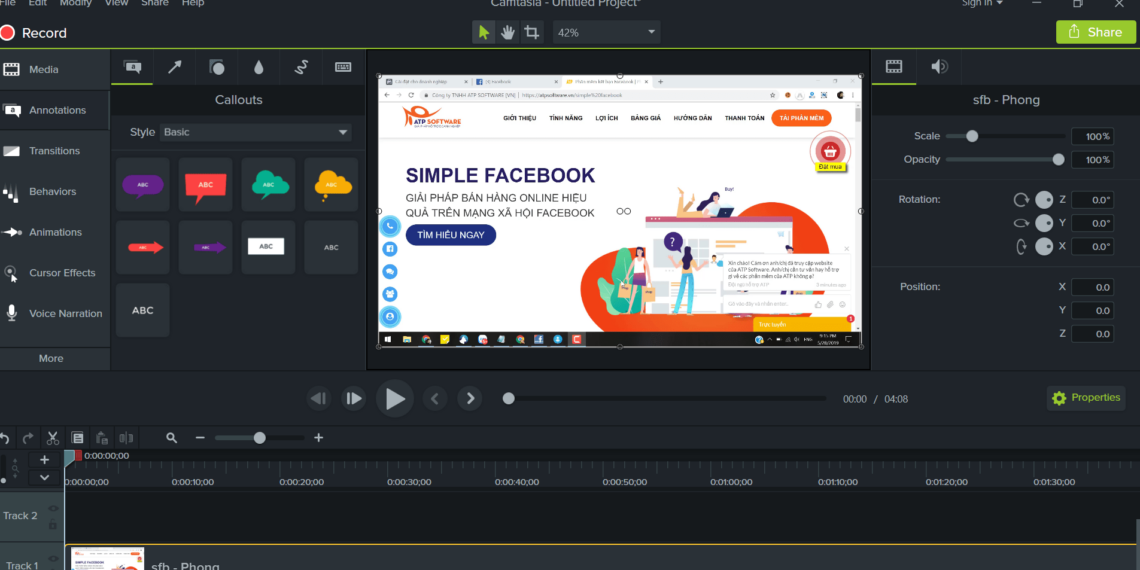1140x570 pixels.
Task: Select the Callouts annotation sub-tab icon
Action: coord(132,67)
